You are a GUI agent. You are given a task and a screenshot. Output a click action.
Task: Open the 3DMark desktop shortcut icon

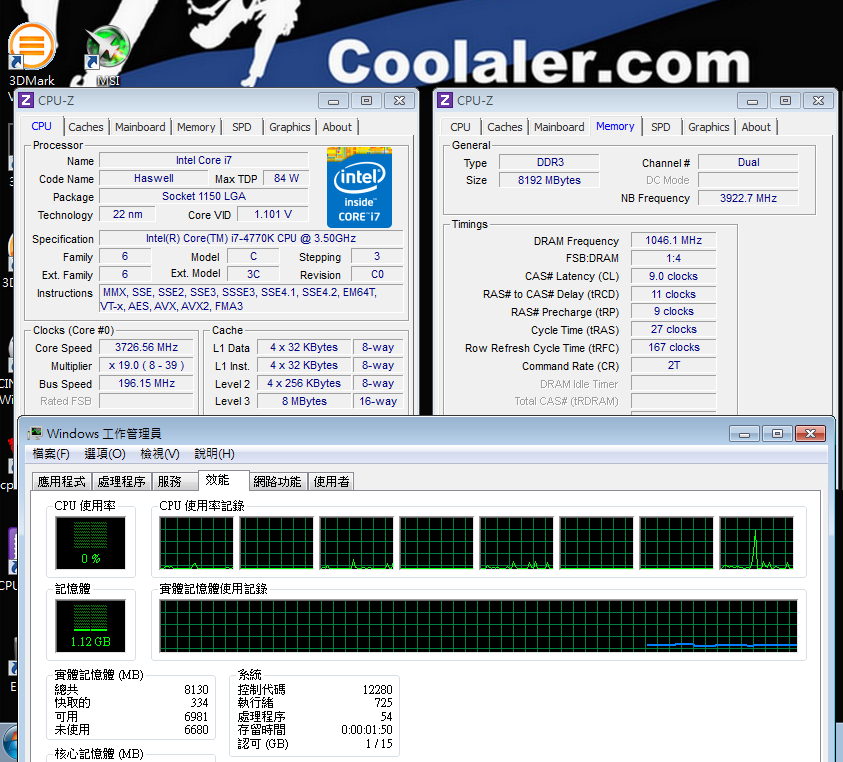point(32,47)
